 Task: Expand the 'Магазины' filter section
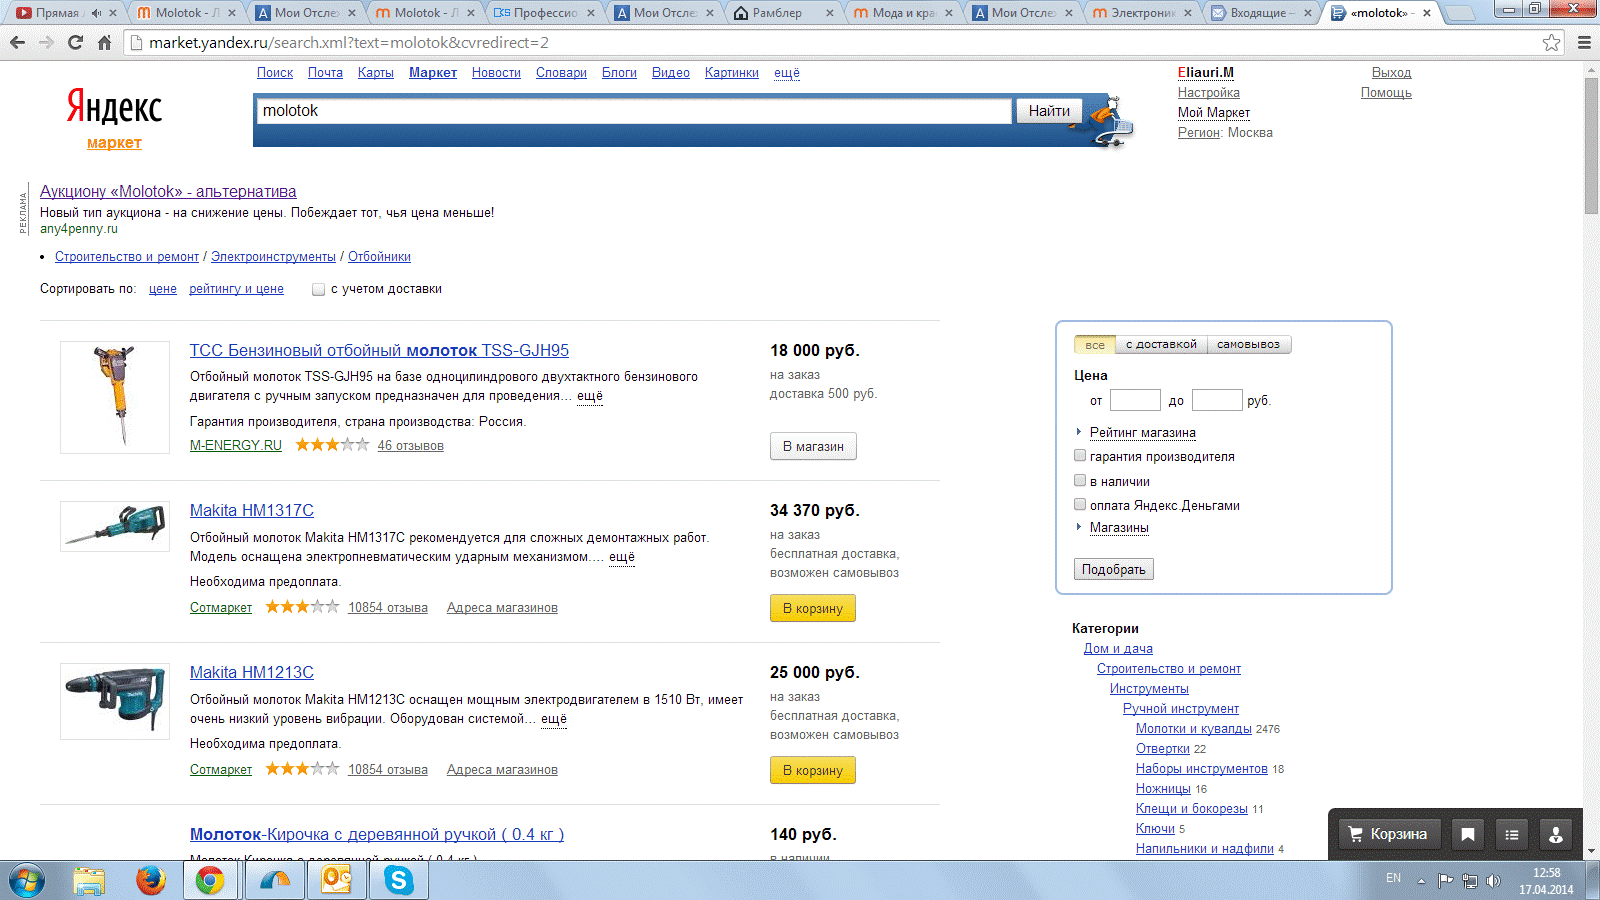(x=1119, y=528)
